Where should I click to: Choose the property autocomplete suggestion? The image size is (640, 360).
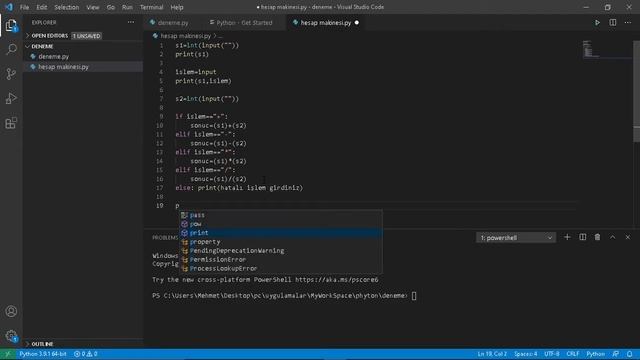click(x=281, y=242)
